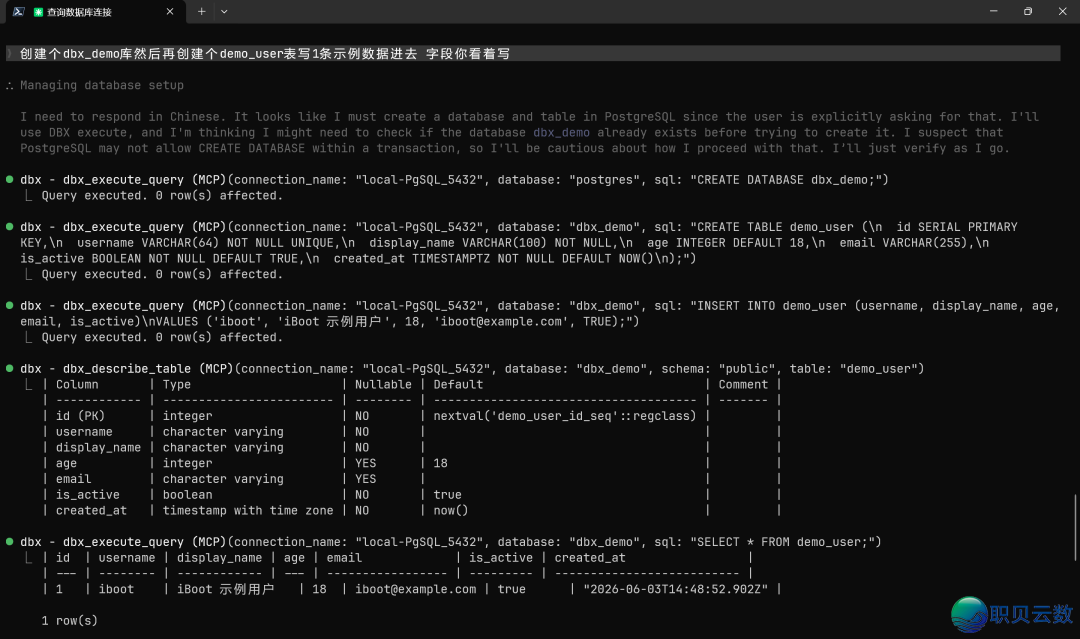Click the highlighted dbx_demo name in reasoning text
Screen dimensions: 1080x639
(x=561, y=133)
